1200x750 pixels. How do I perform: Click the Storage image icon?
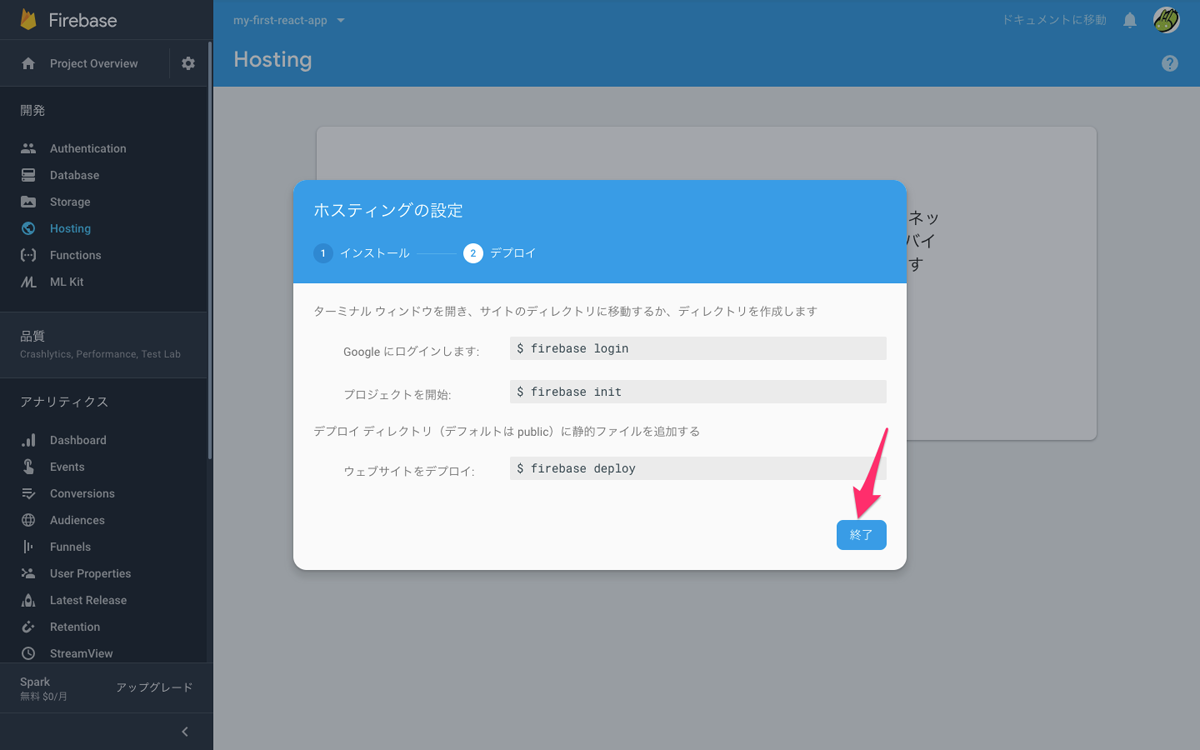pyautogui.click(x=28, y=202)
